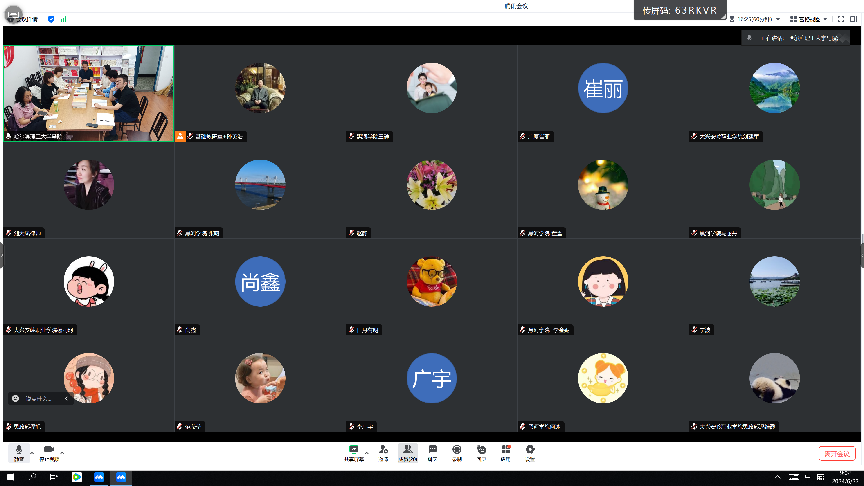Open the apps icon in toolbar
Image resolution: width=864 pixels, height=486 pixels.
pos(506,451)
